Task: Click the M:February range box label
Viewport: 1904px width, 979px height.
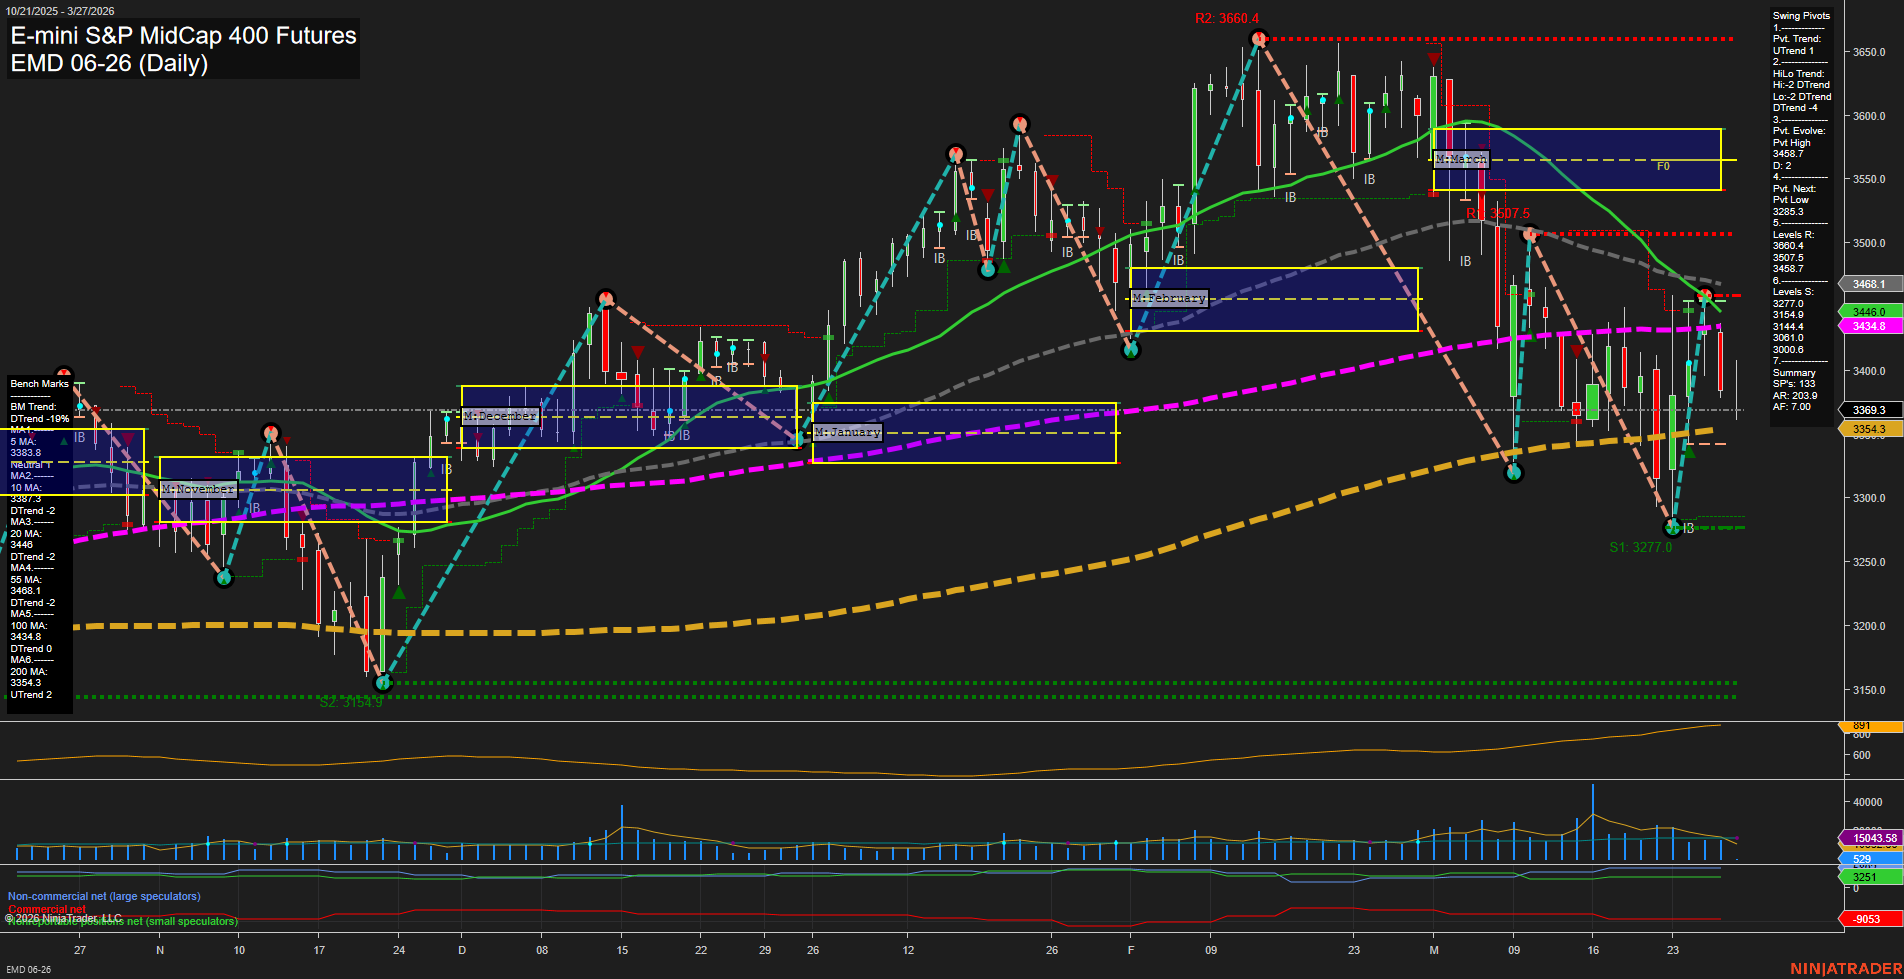Action: [1168, 298]
